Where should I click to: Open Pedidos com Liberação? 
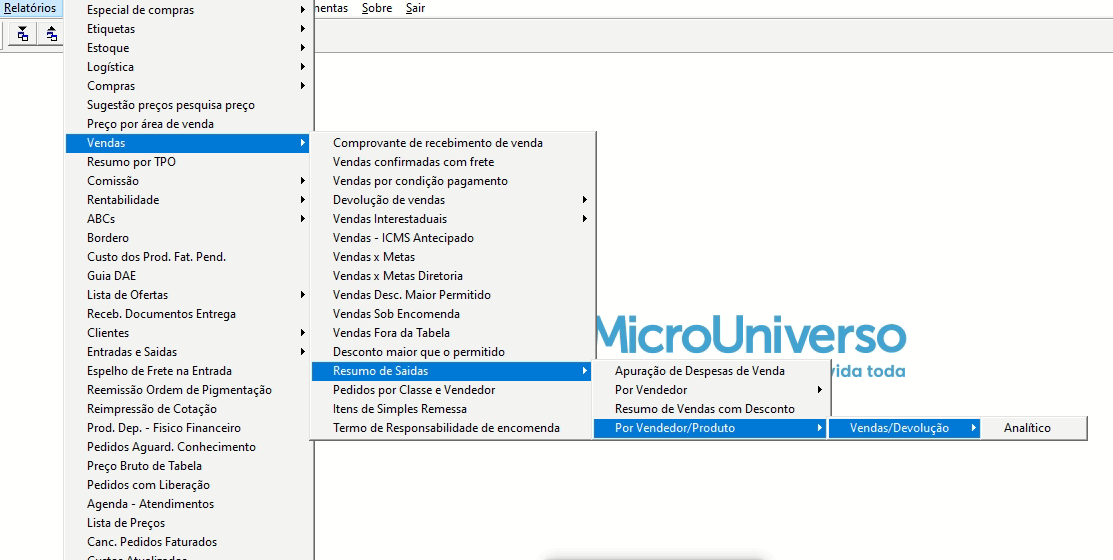[188, 485]
